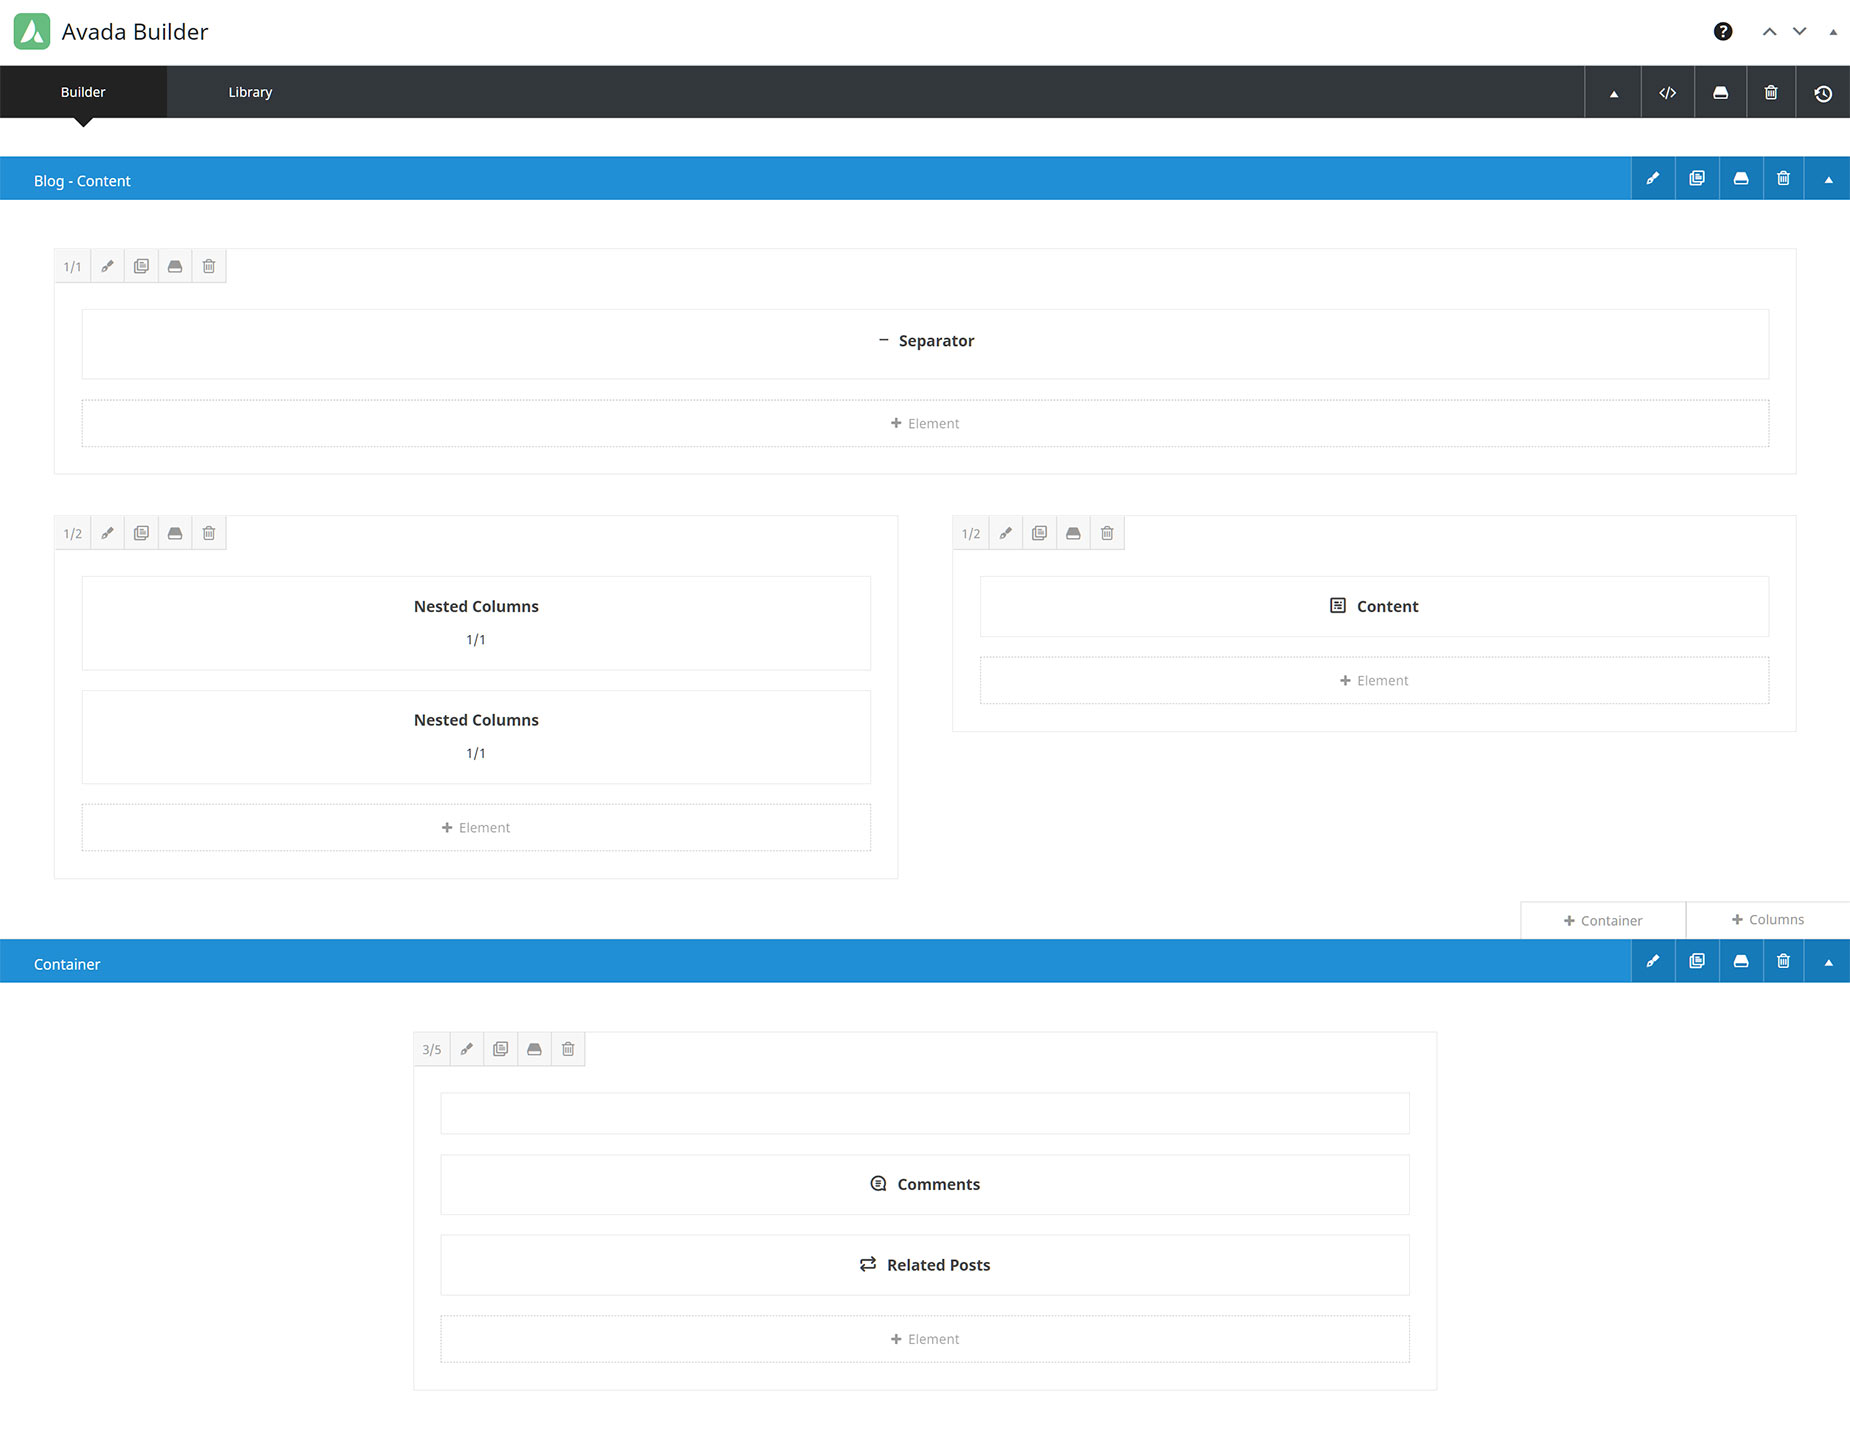Delete the 1/1 column
This screenshot has width=1850, height=1447.
(209, 267)
